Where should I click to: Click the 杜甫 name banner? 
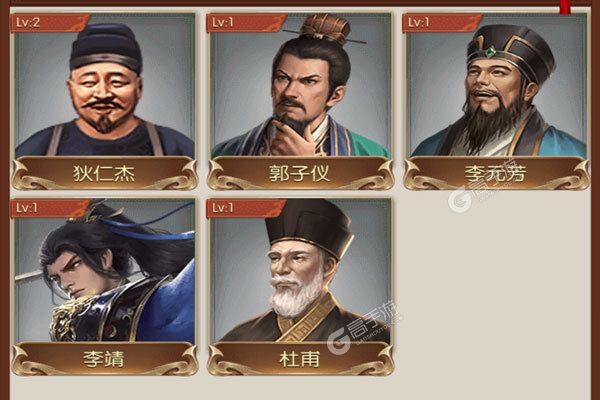click(x=300, y=359)
